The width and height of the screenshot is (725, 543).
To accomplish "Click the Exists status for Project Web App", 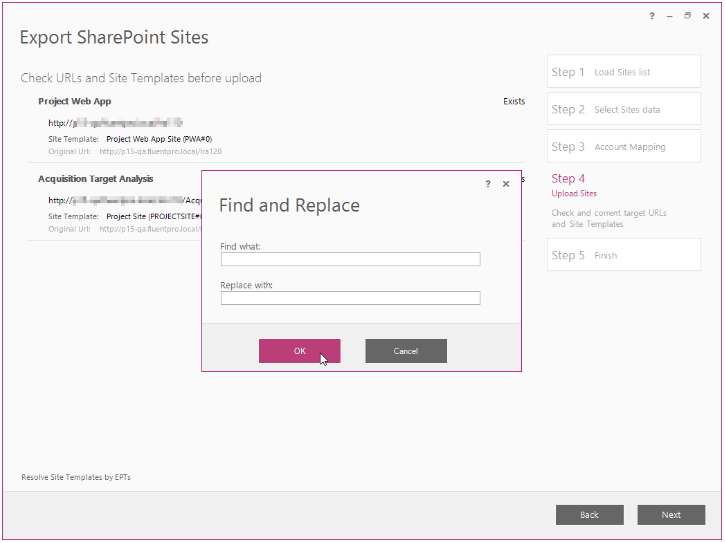I will pos(514,101).
